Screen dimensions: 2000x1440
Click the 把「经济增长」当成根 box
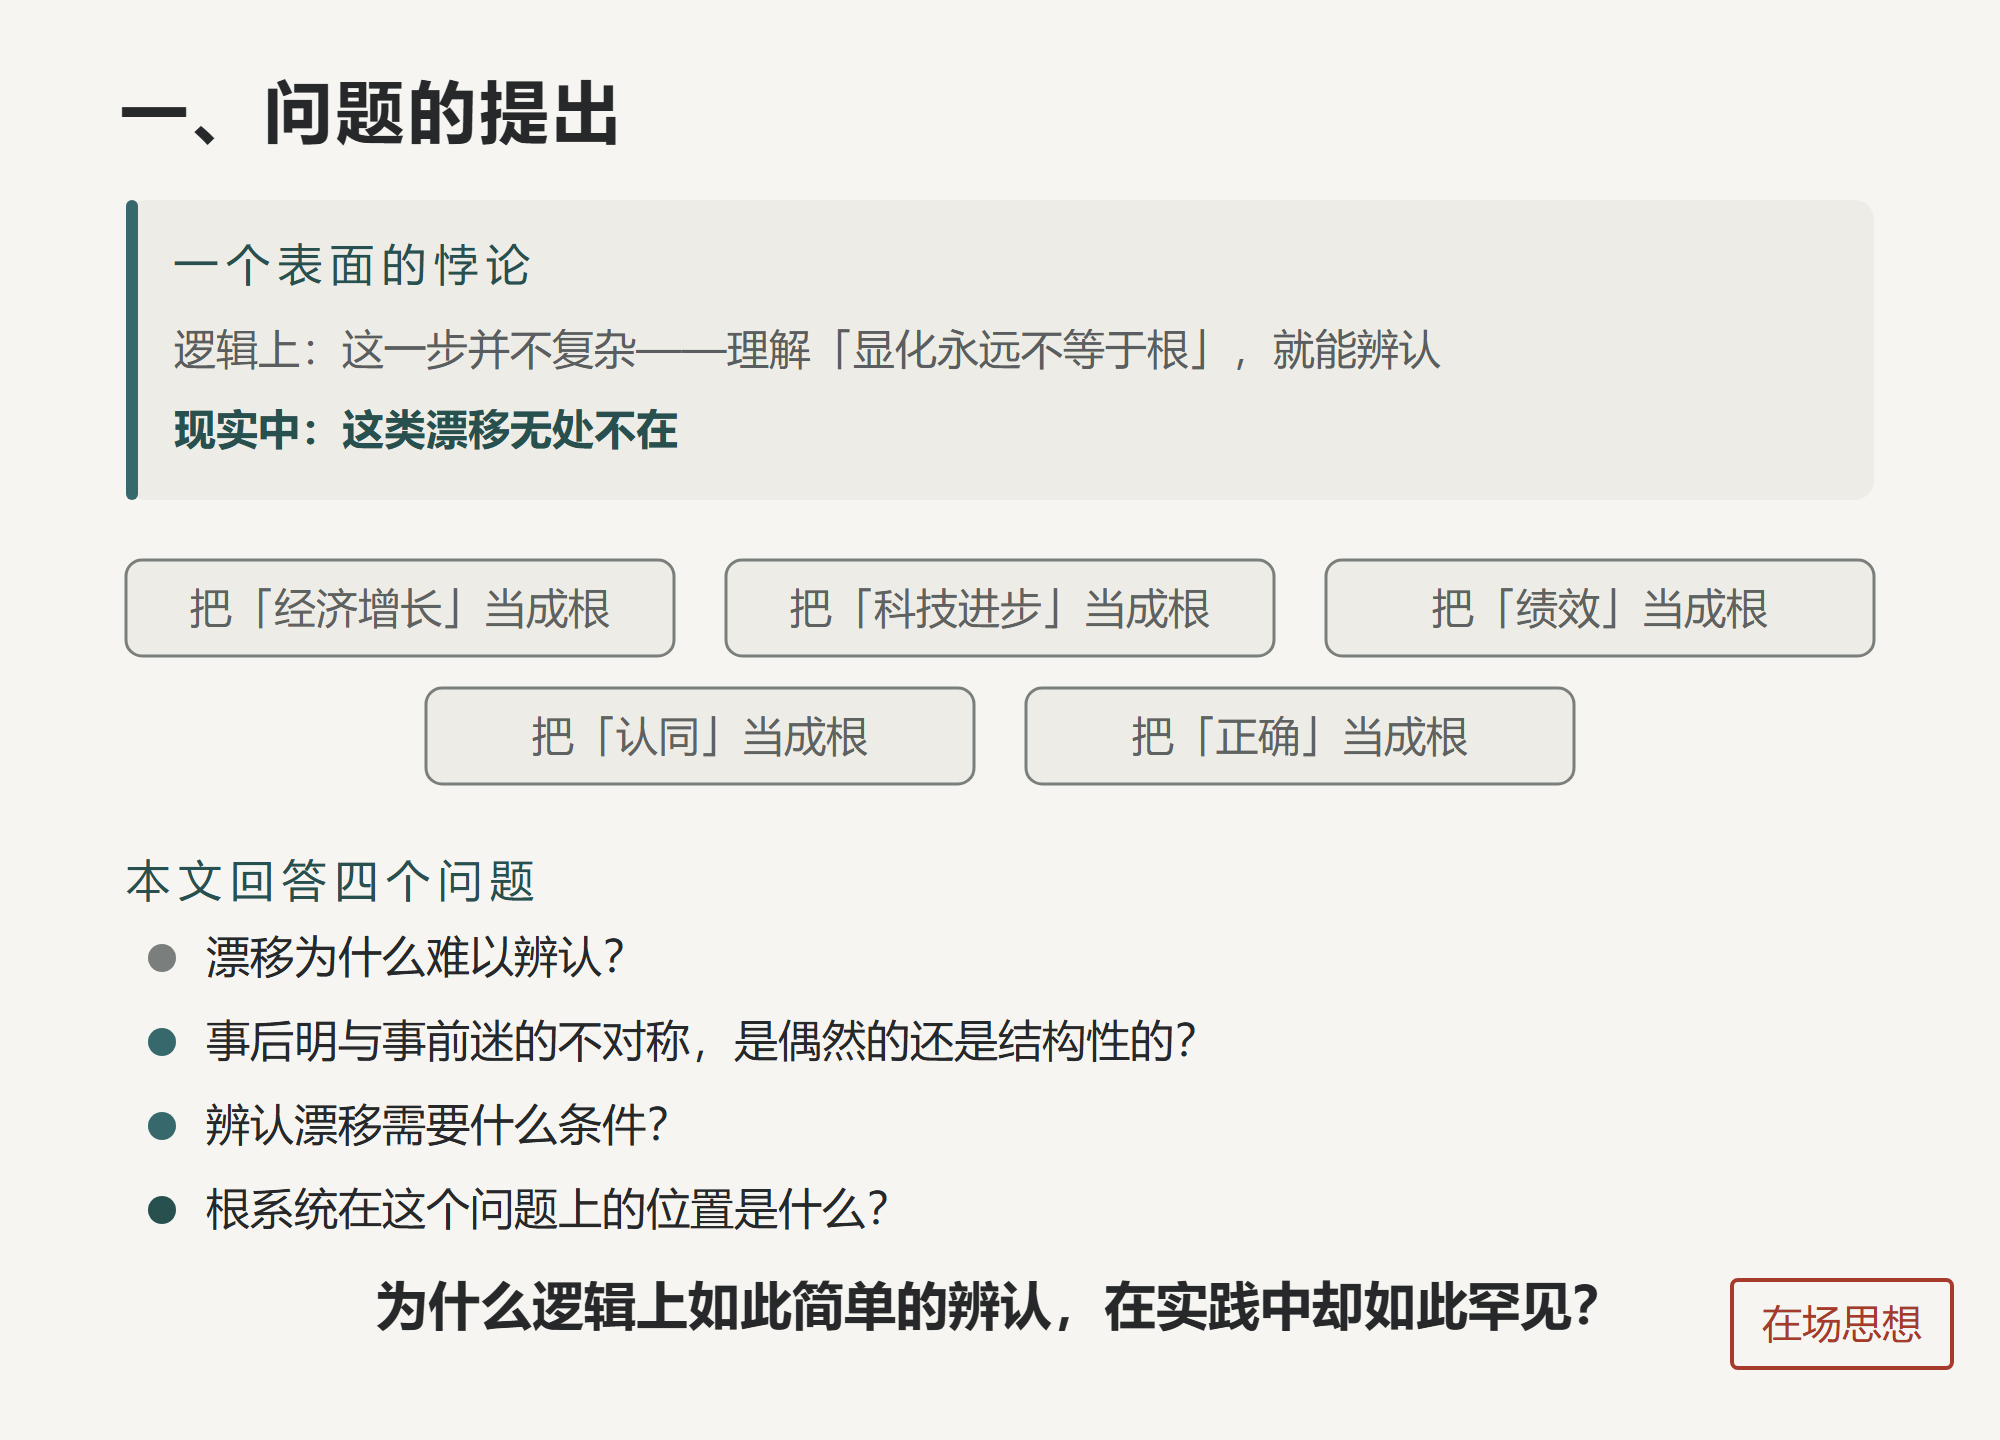(x=400, y=608)
